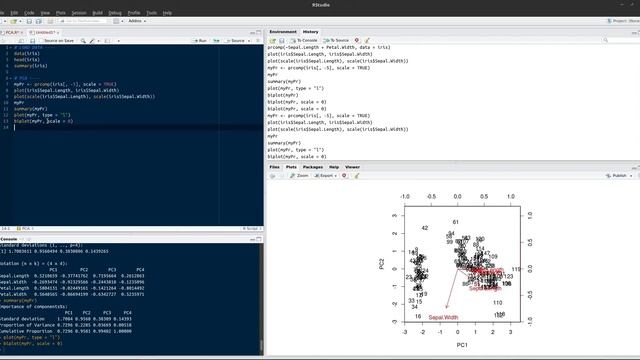Click the Save All icon in main toolbar
The width and height of the screenshot is (640, 360).
(38, 21)
